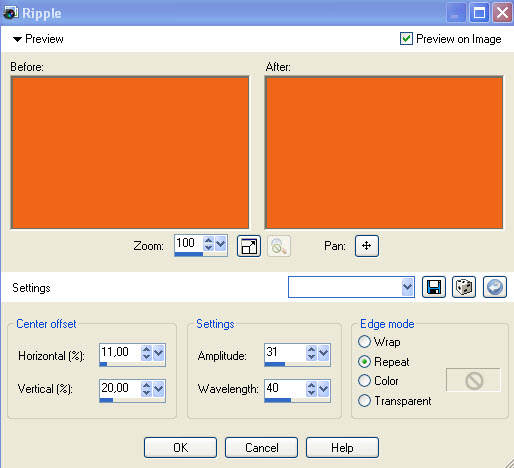This screenshot has width=514, height=468.
Task: Click the Ripple title bar app icon
Action: [10, 13]
